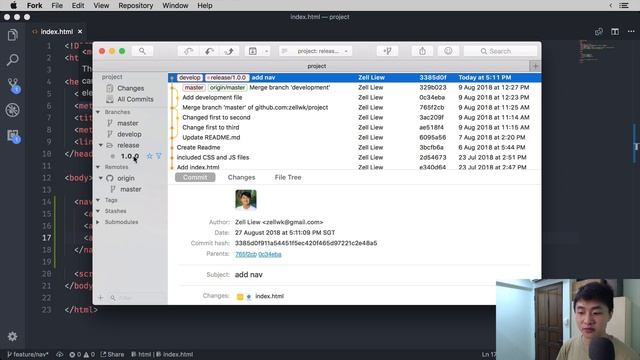Open VS Code settings gear icon

[13, 336]
